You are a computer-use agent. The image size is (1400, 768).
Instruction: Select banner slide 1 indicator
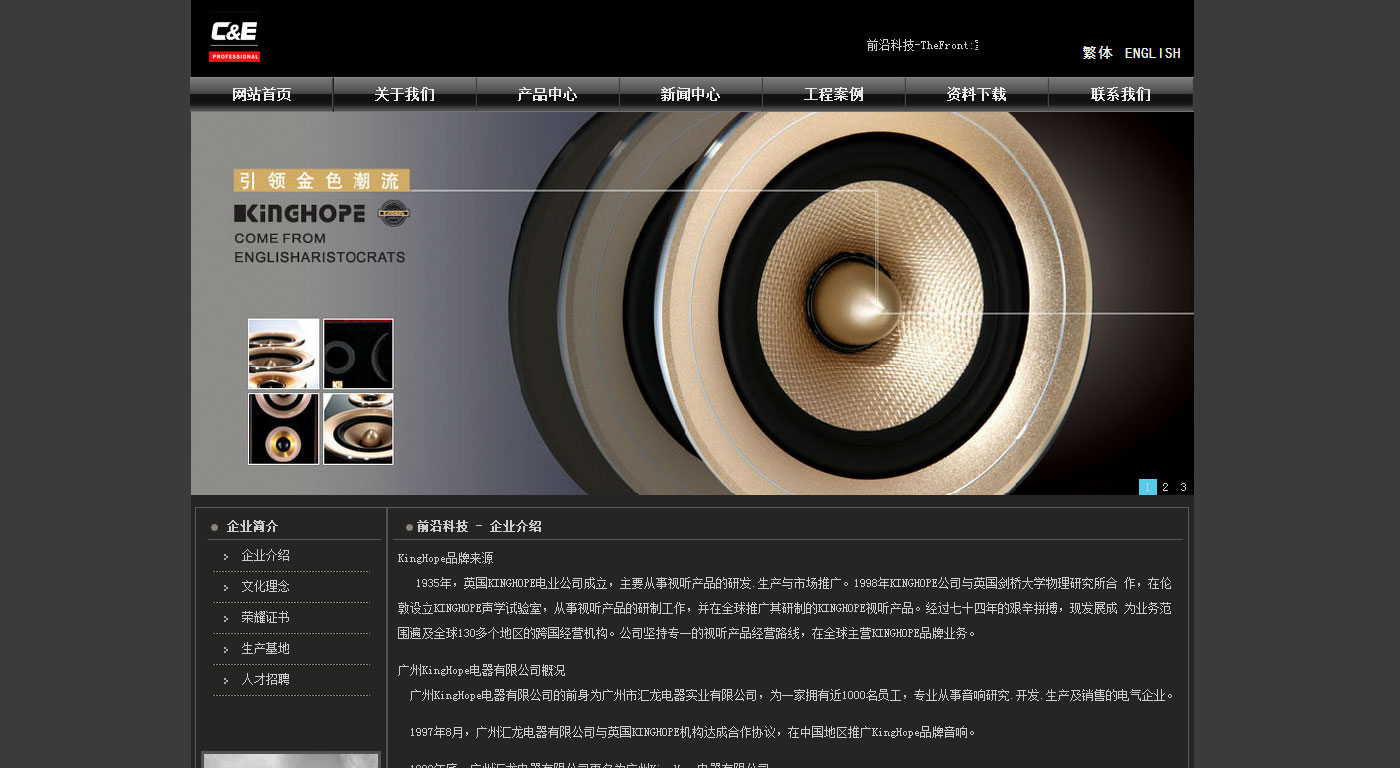point(1148,487)
